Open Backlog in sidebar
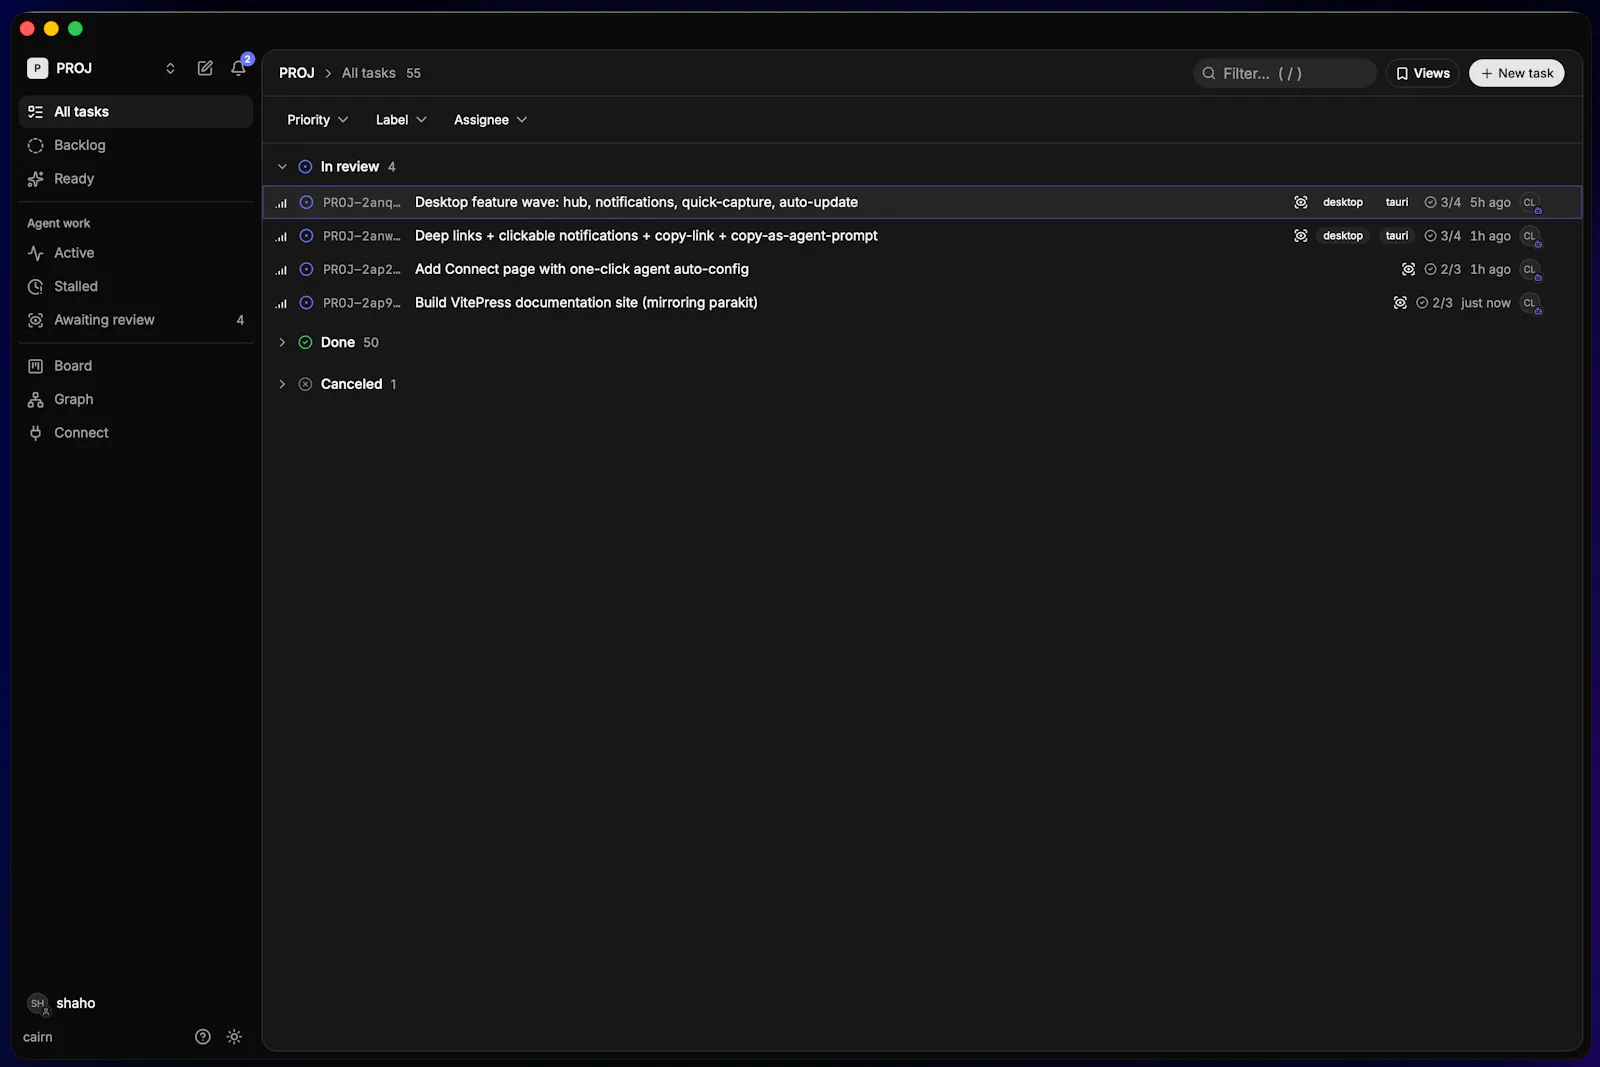 pos(136,145)
